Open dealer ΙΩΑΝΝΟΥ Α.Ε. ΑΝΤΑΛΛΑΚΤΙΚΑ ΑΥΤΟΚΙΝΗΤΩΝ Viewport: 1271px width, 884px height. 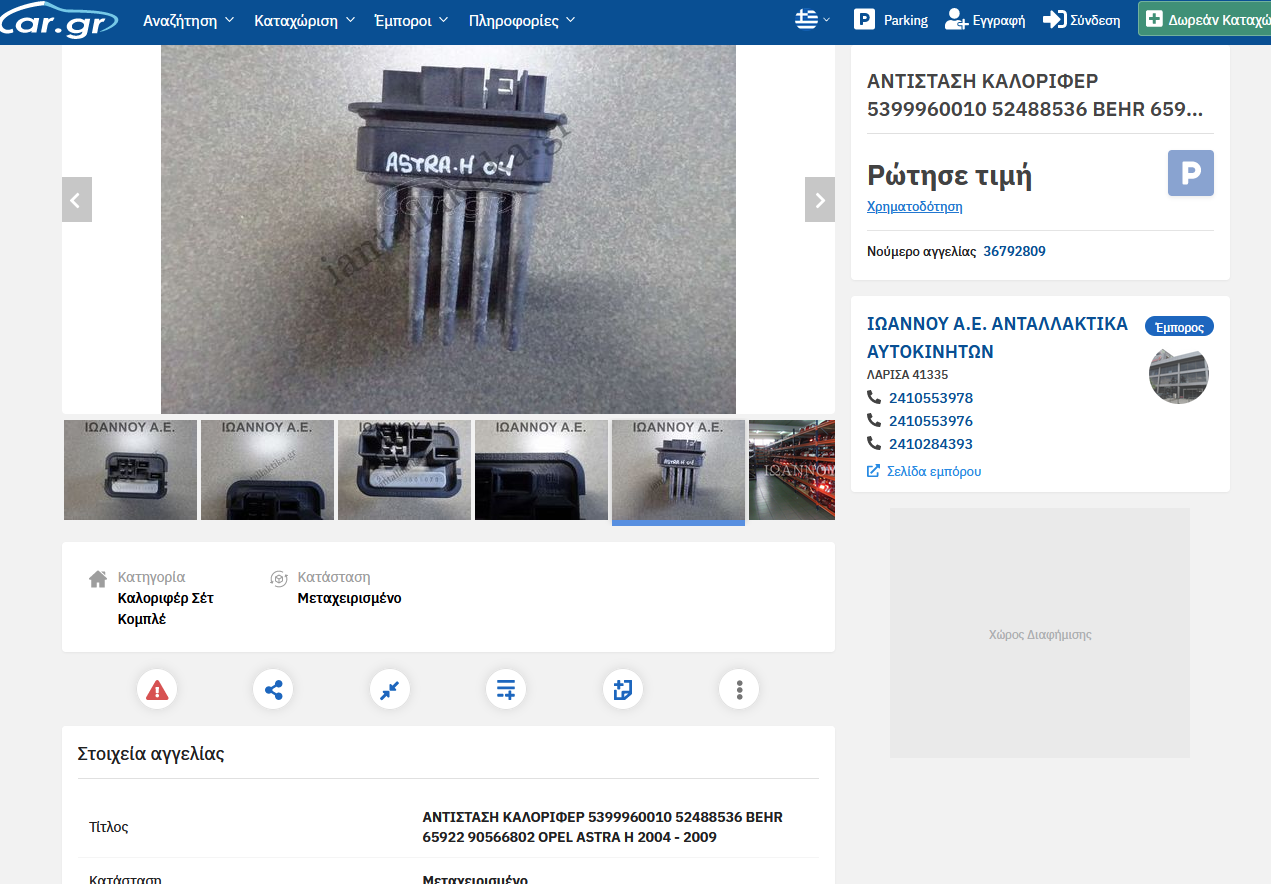pos(997,338)
